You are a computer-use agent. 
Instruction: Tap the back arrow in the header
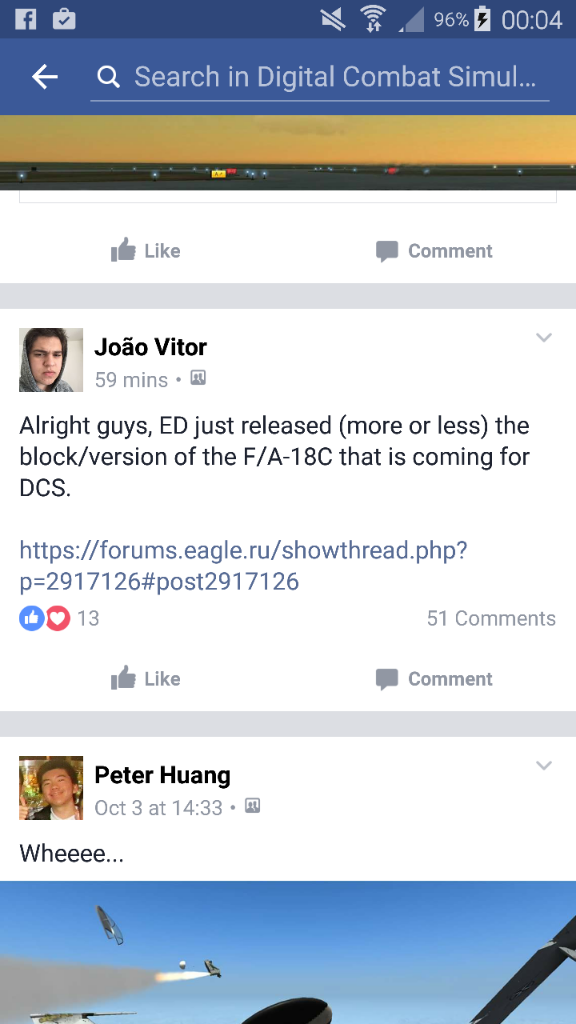tap(45, 77)
